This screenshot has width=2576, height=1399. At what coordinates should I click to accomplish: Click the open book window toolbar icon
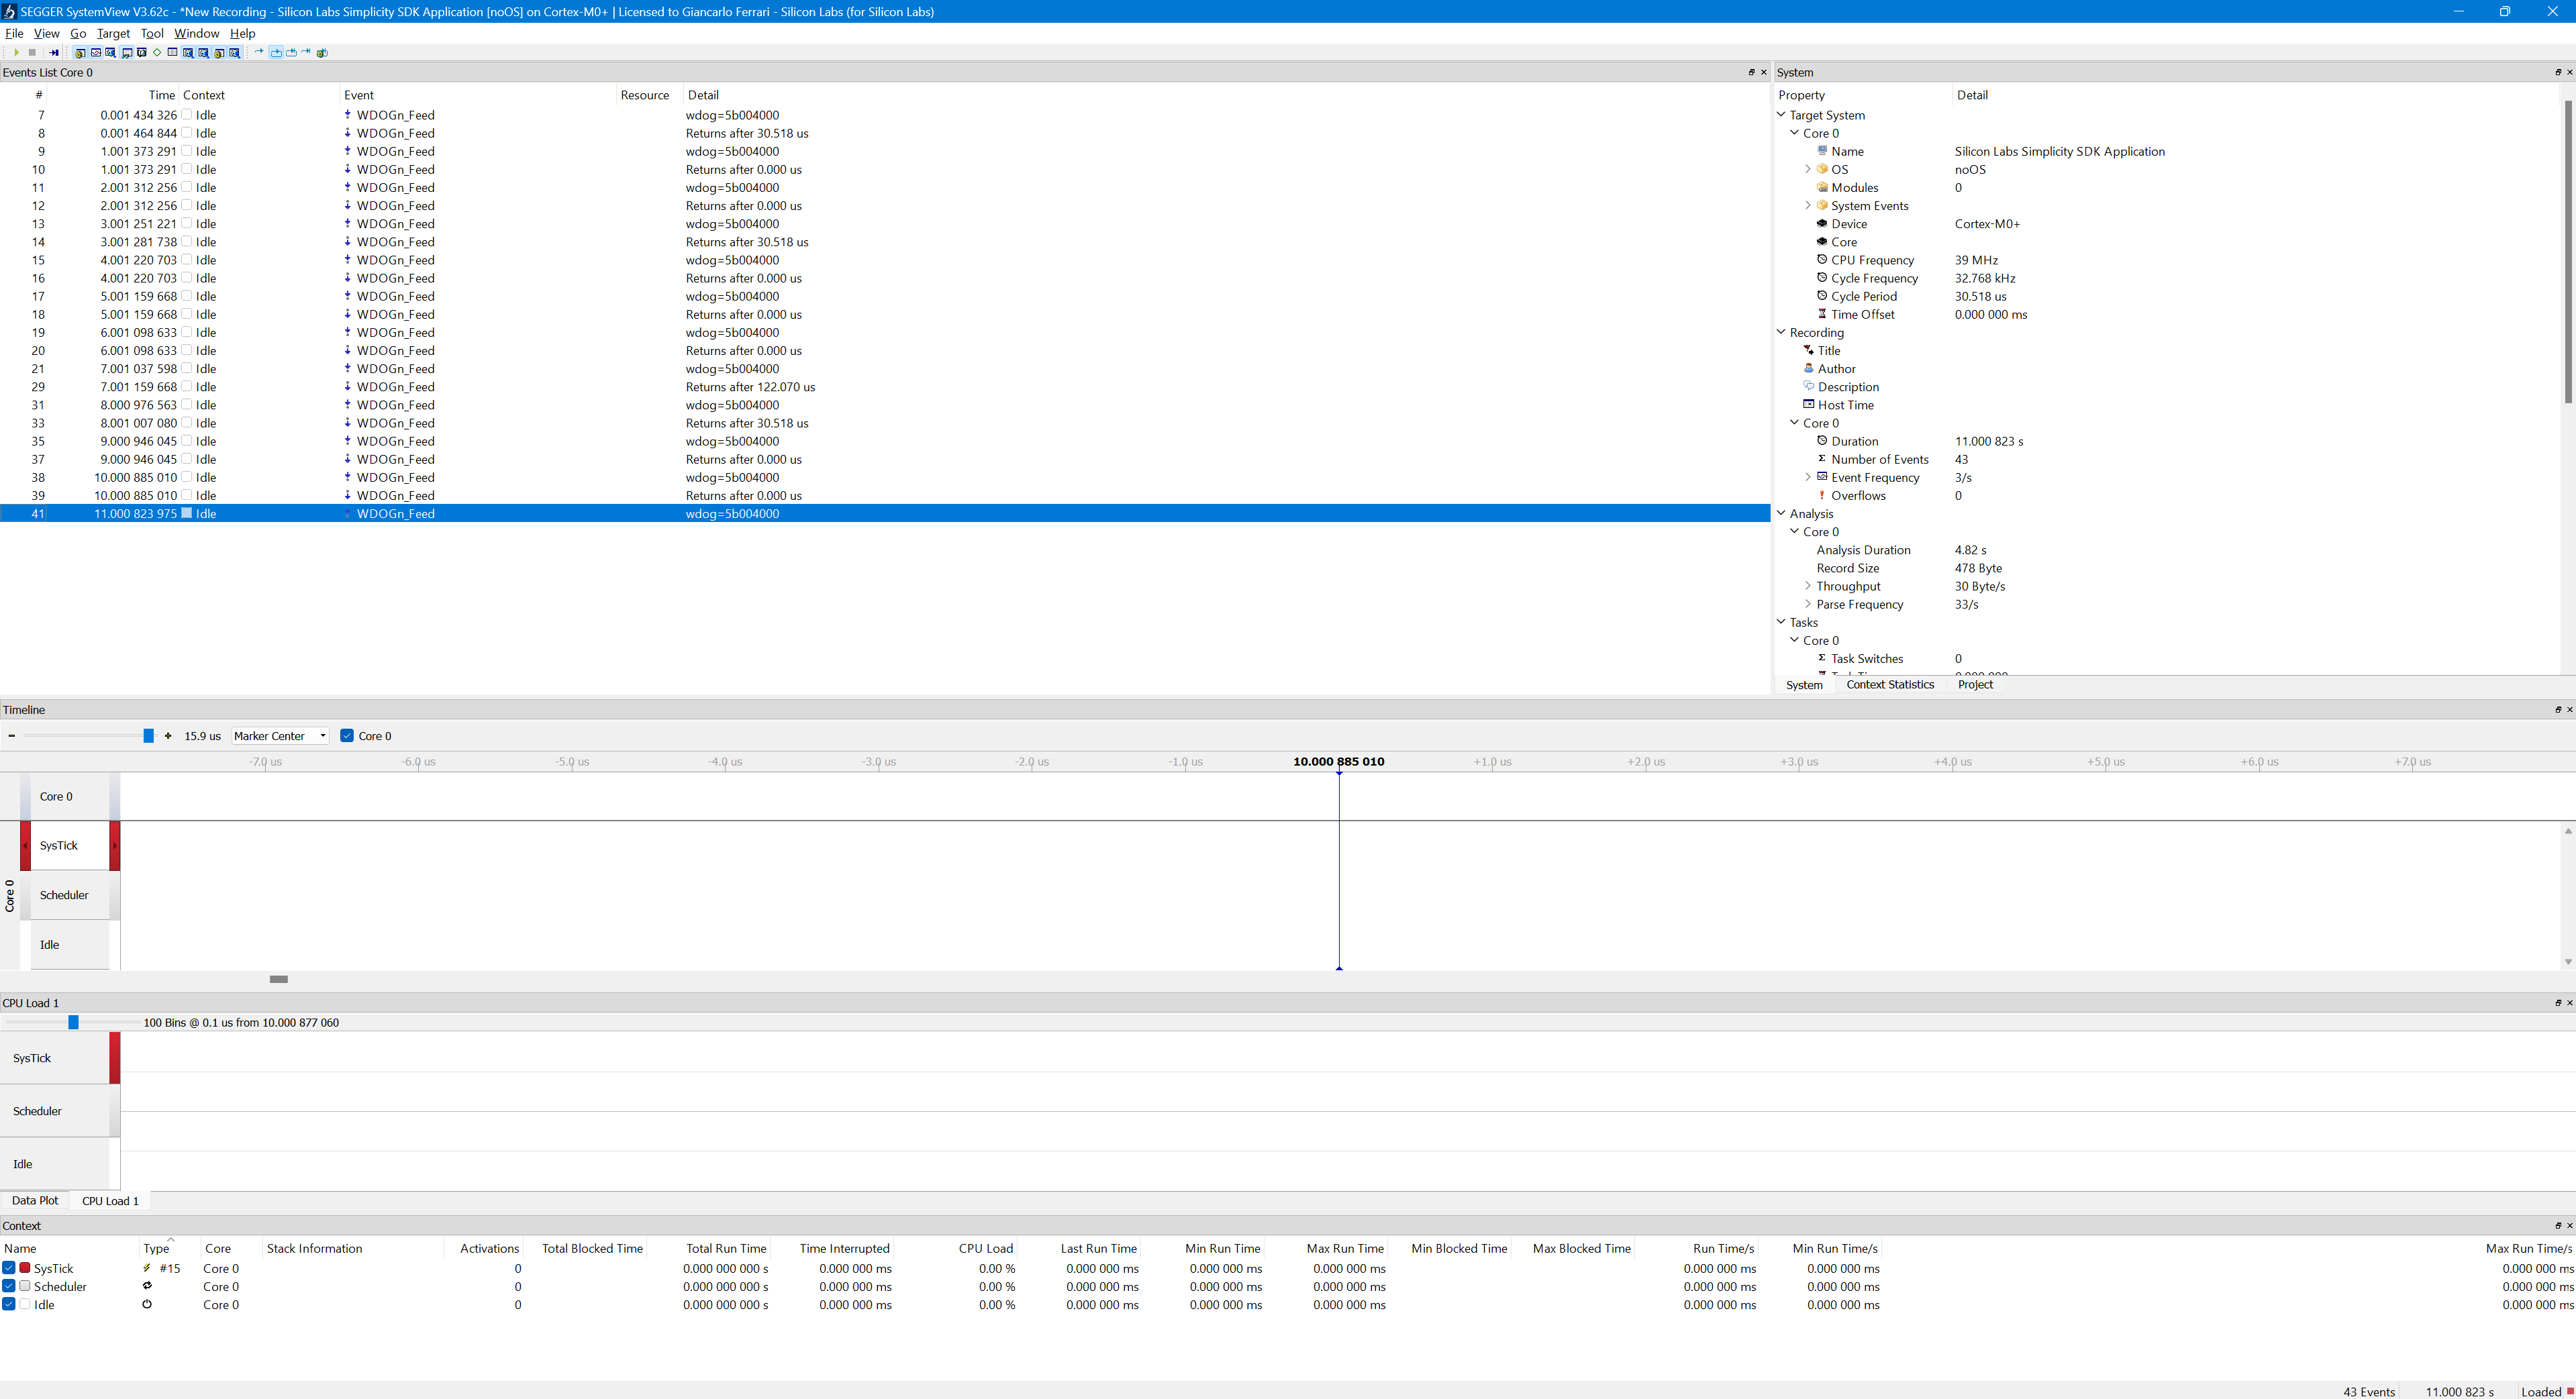(x=142, y=53)
